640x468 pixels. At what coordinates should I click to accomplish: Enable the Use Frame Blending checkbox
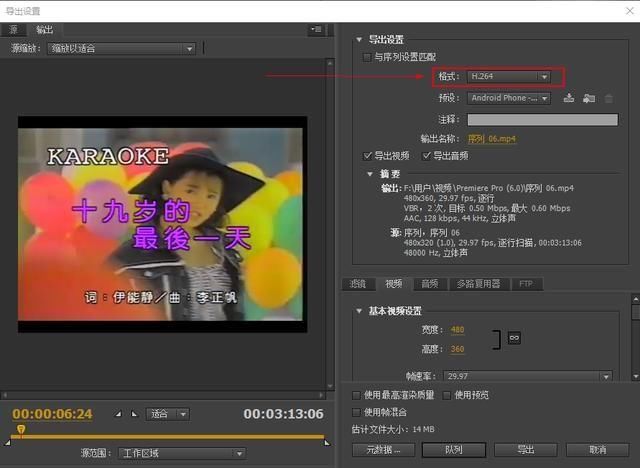point(356,413)
